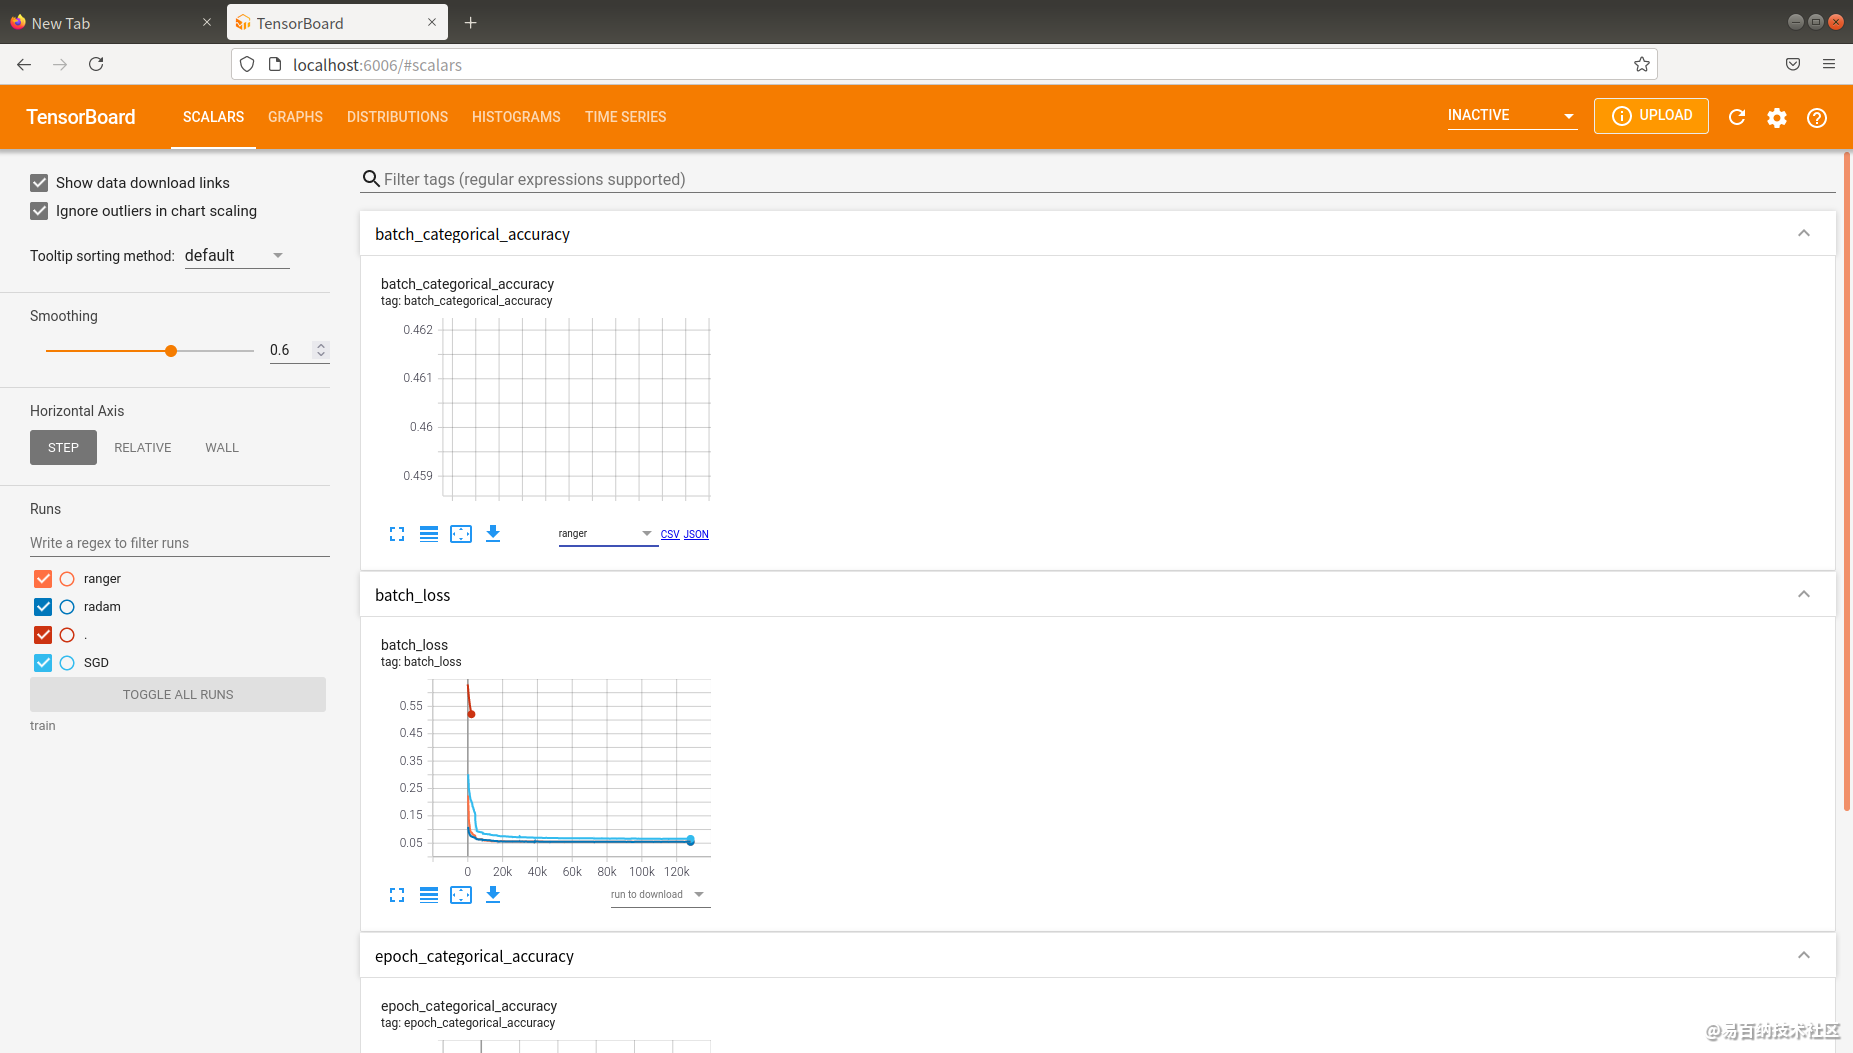Download batch_loss chart as SVG

click(x=493, y=895)
